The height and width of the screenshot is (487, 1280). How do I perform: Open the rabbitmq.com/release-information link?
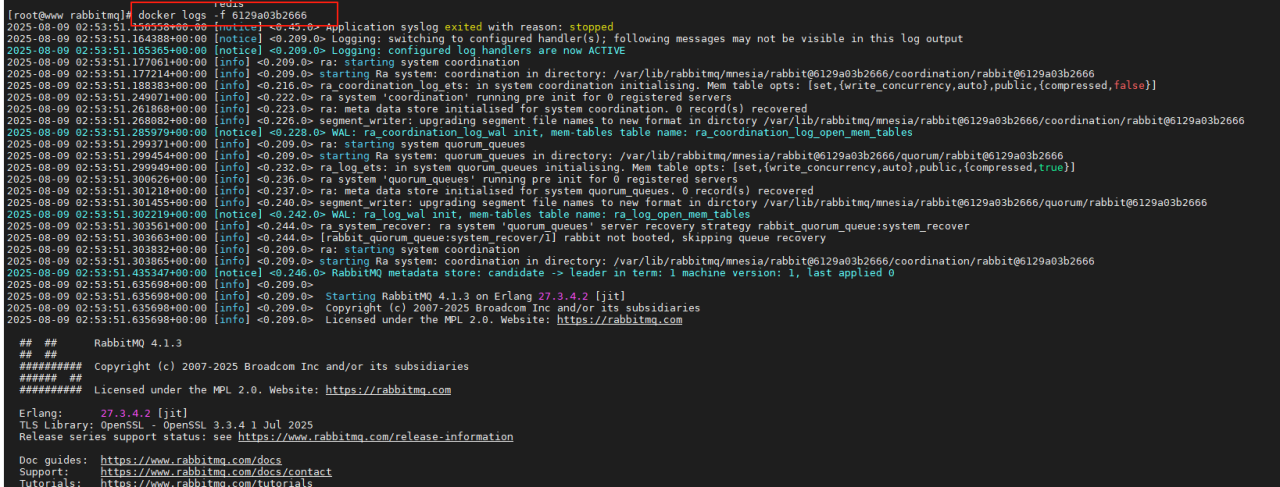375,437
